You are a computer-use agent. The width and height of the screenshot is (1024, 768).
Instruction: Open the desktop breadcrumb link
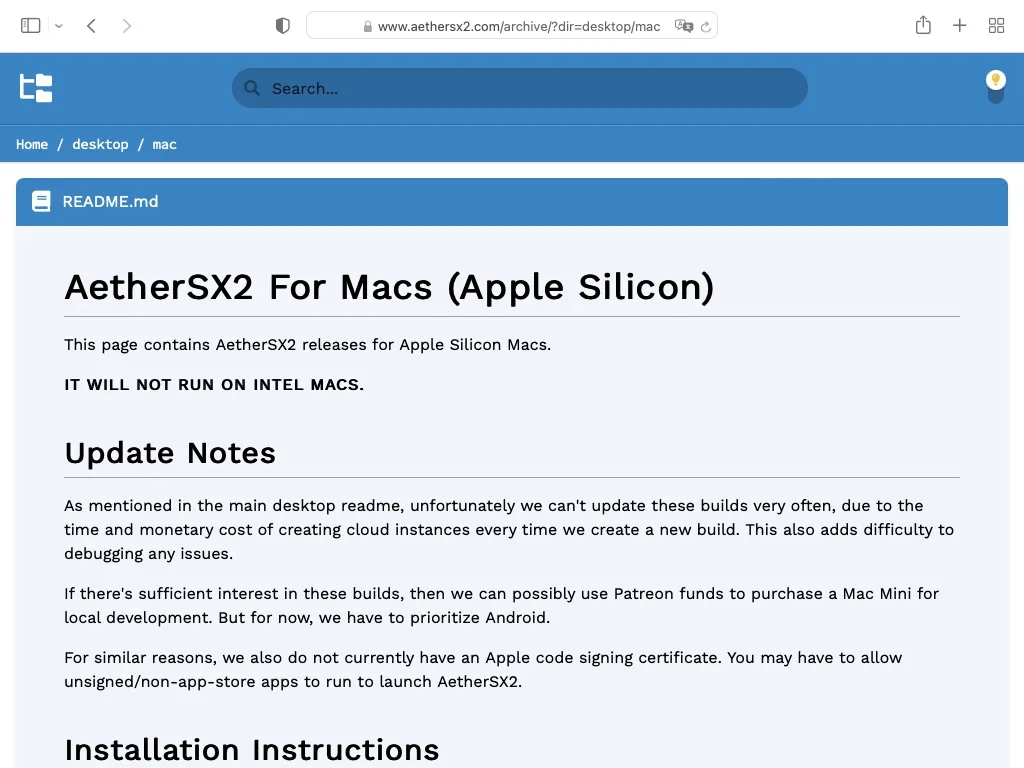pyautogui.click(x=100, y=144)
